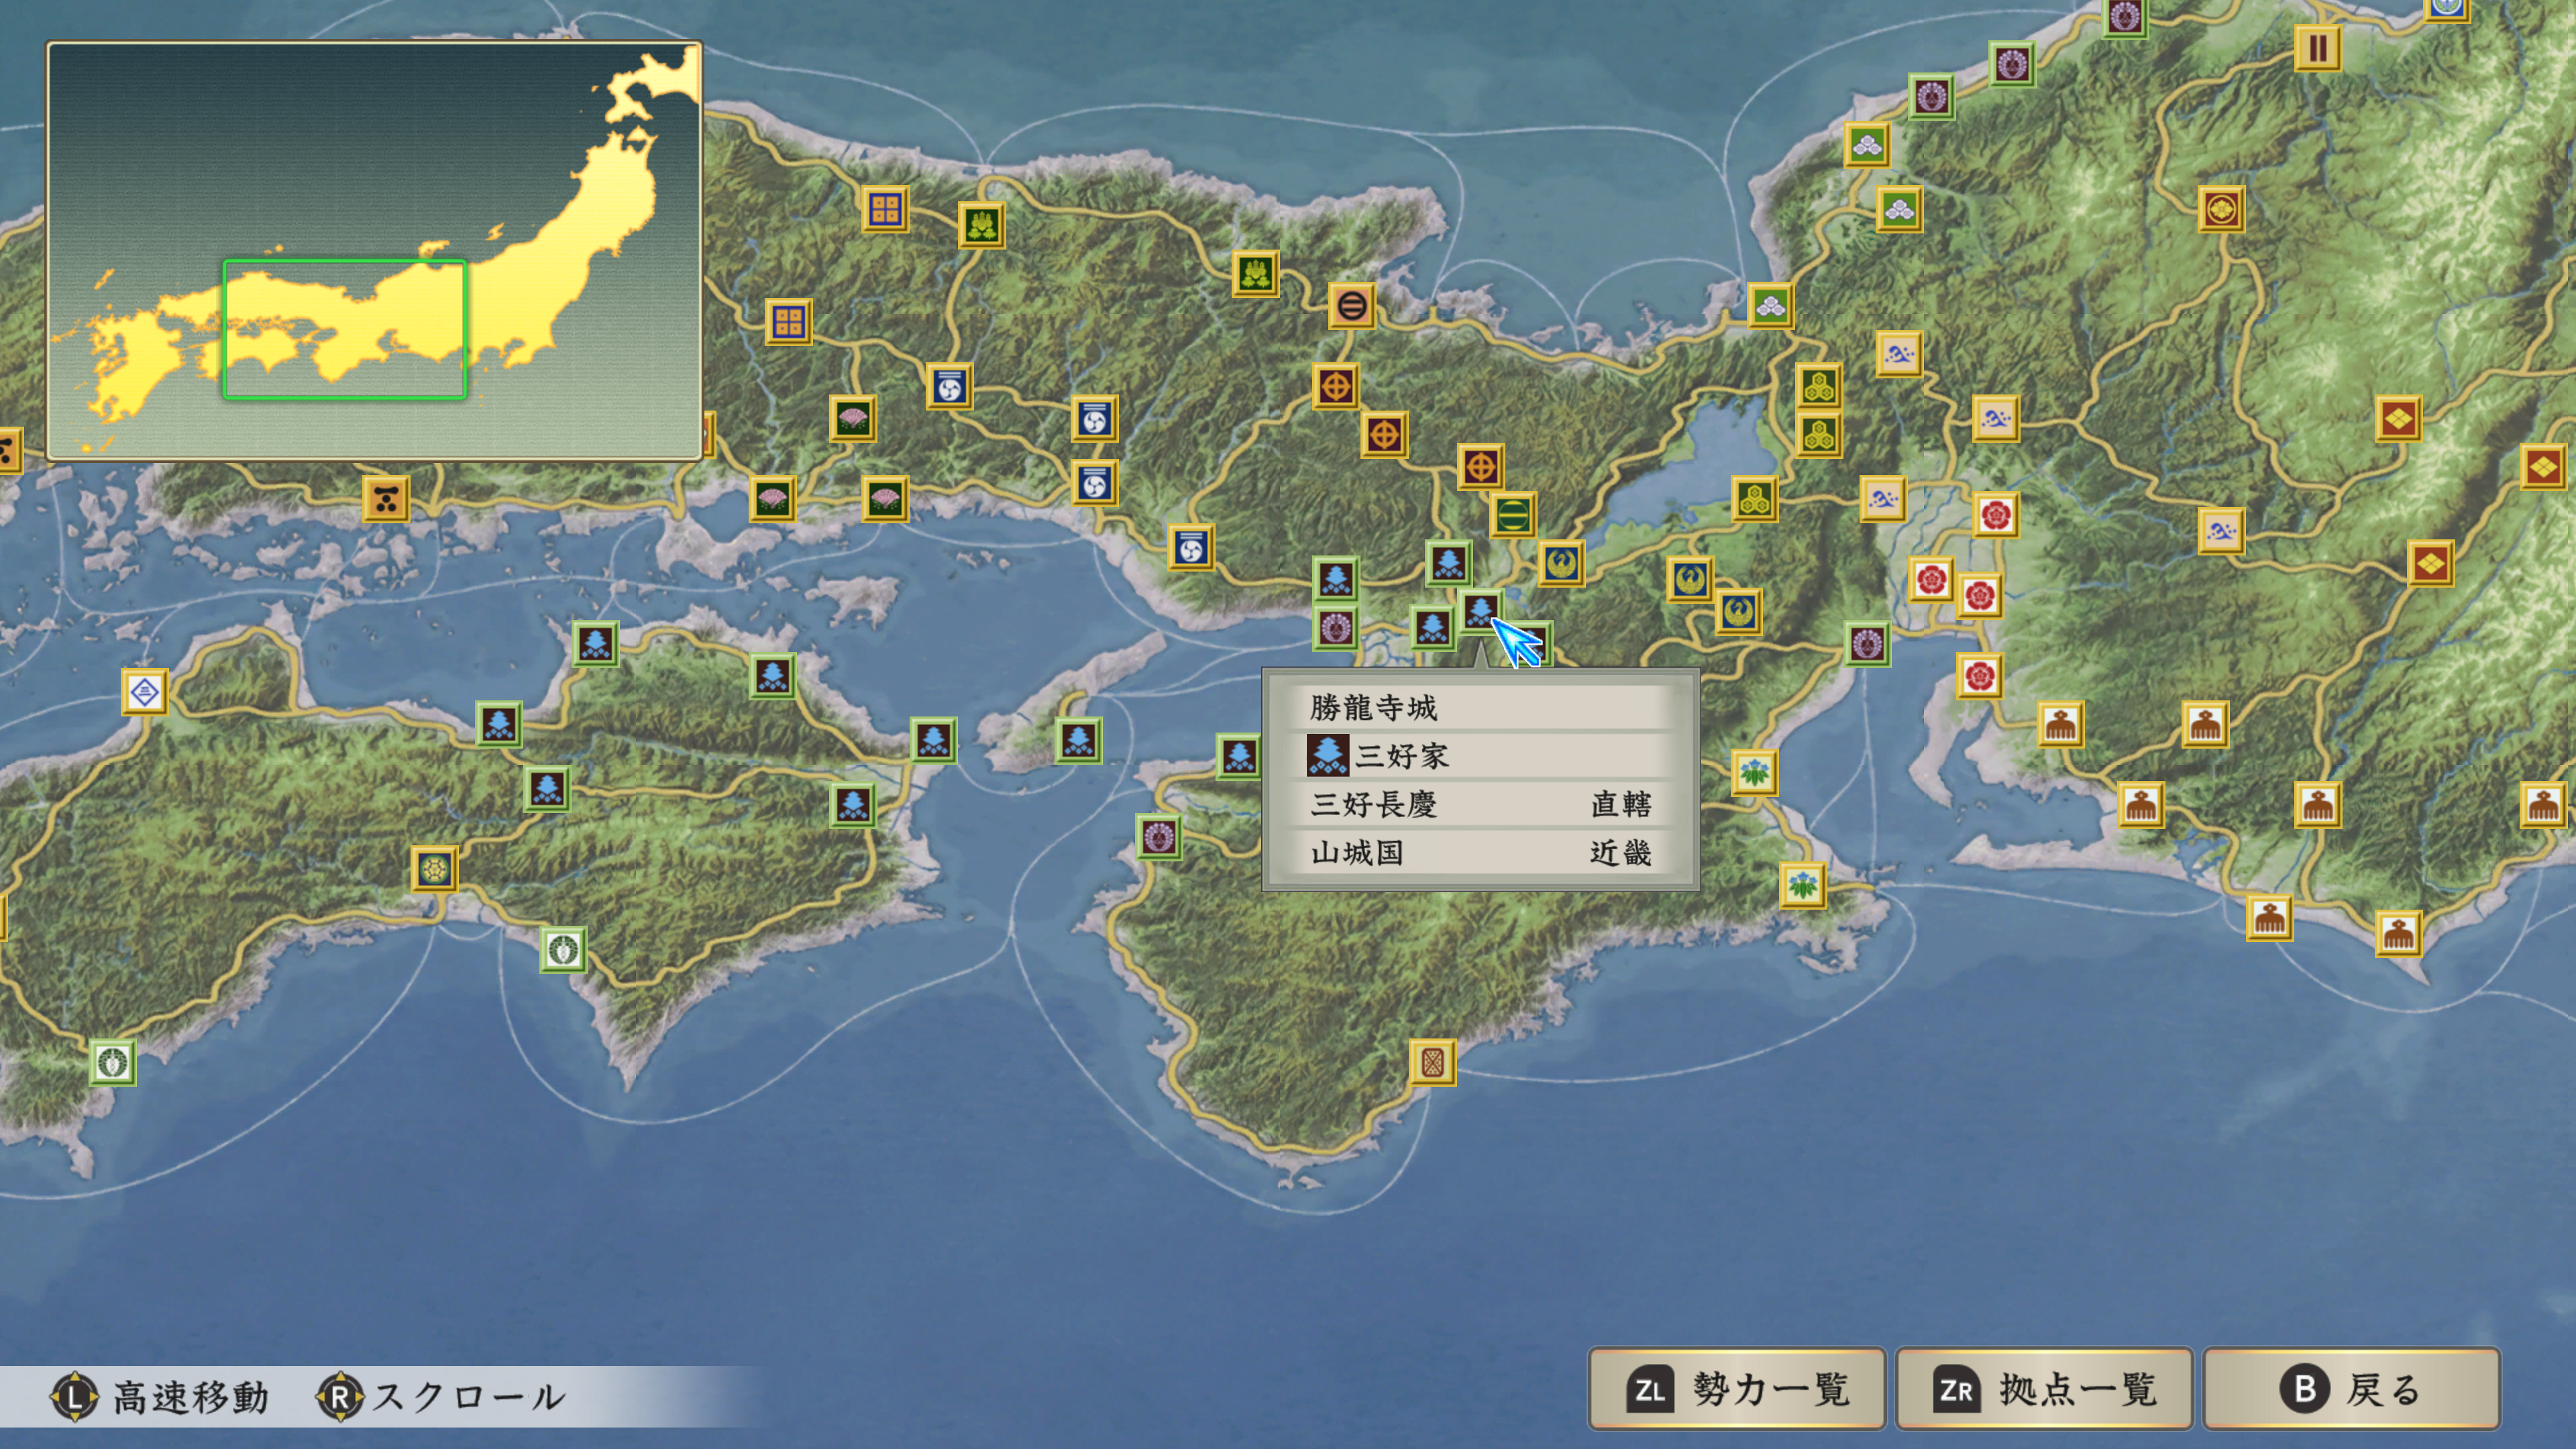Select the red castle with yellow flower-in-ring crest
Image resolution: width=2576 pixels, height=1449 pixels.
pos(2221,209)
